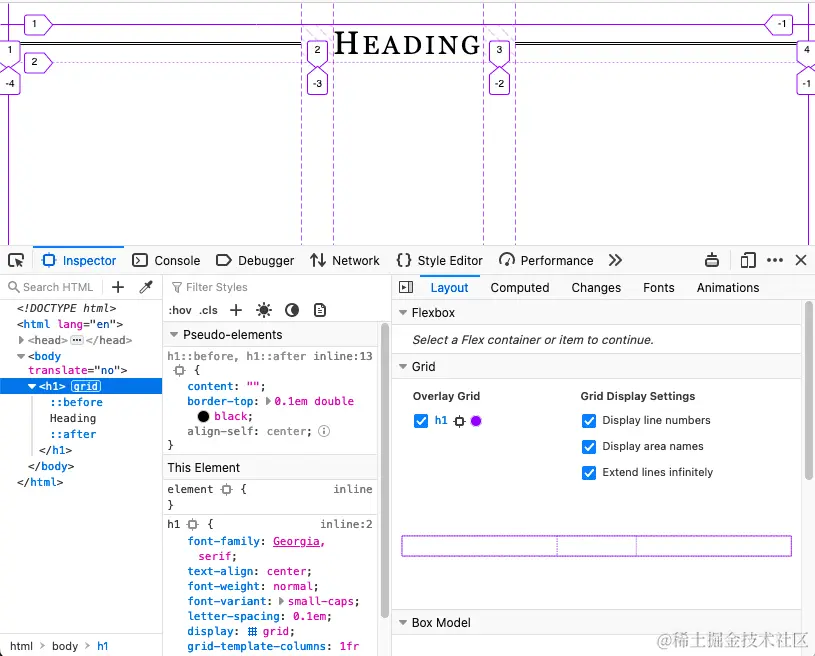Collapse the Flexbox section

coord(403,312)
